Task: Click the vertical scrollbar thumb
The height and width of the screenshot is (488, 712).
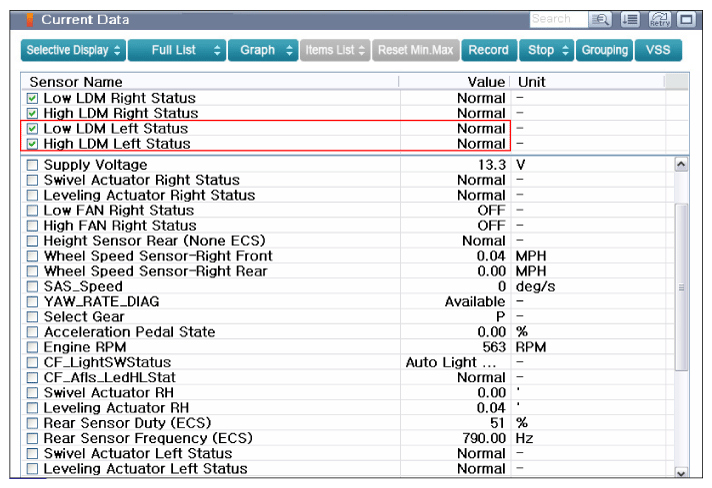Action: (681, 287)
